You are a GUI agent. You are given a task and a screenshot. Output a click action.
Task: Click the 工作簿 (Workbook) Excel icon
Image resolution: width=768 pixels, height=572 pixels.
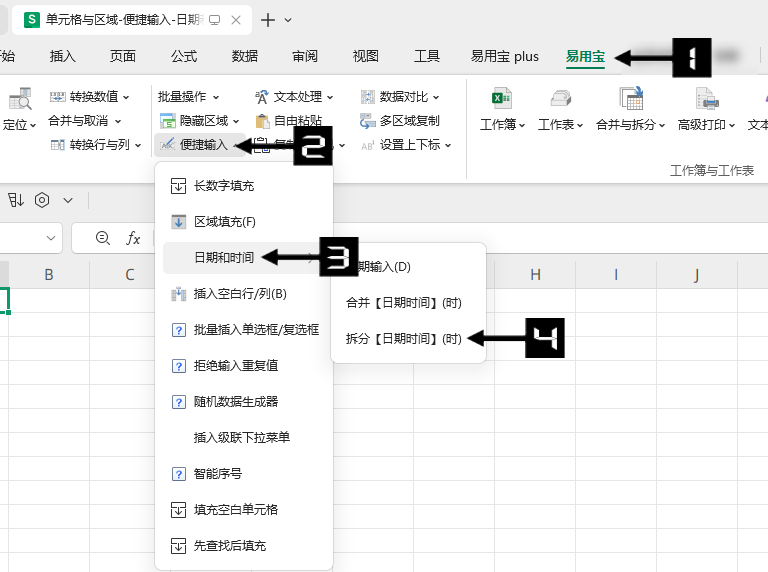point(502,98)
